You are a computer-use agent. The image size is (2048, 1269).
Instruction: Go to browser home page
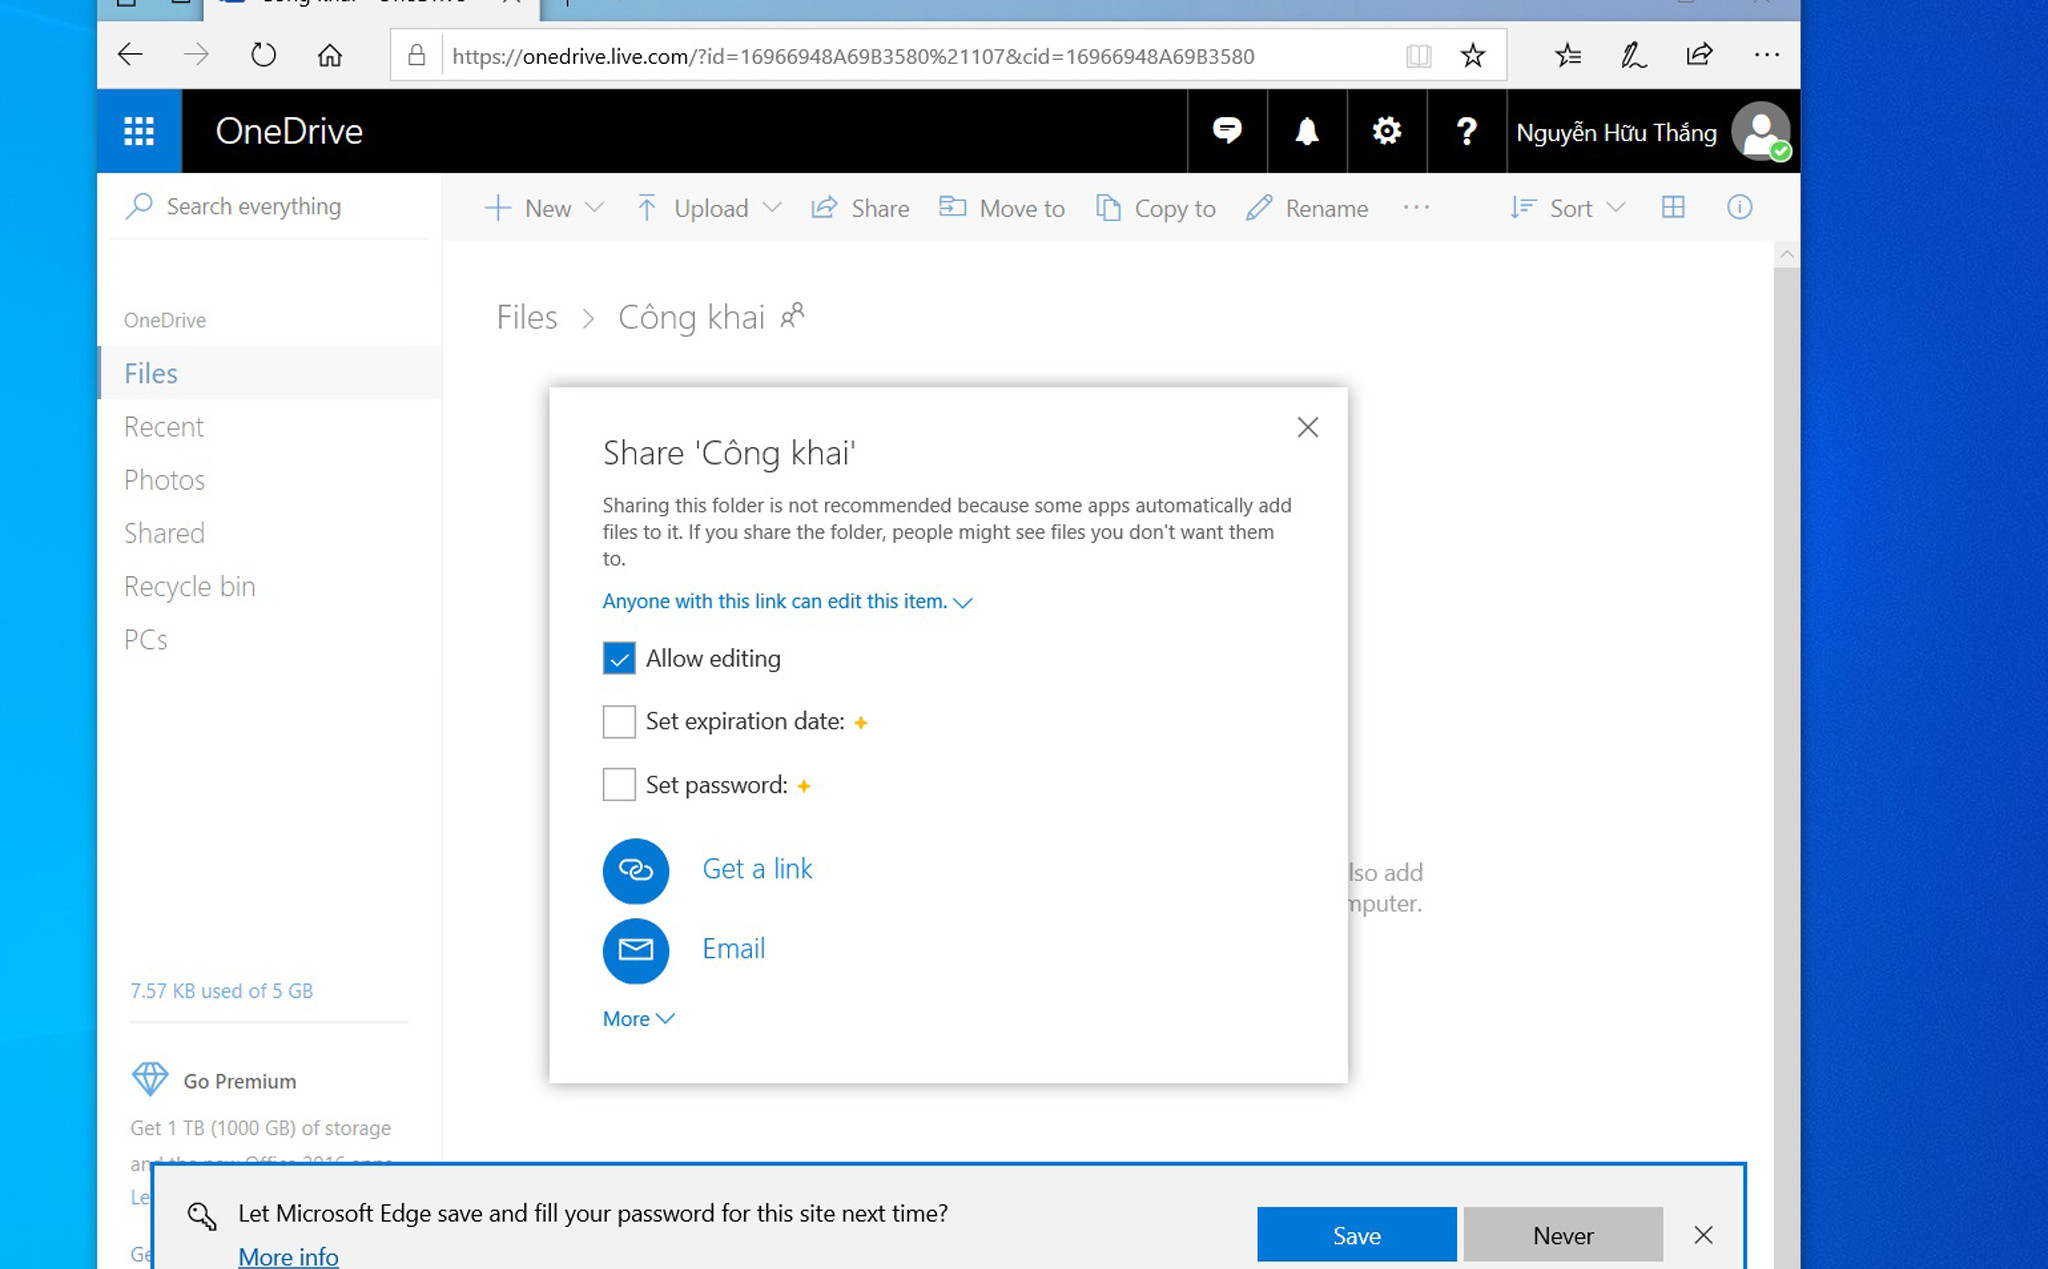click(330, 55)
